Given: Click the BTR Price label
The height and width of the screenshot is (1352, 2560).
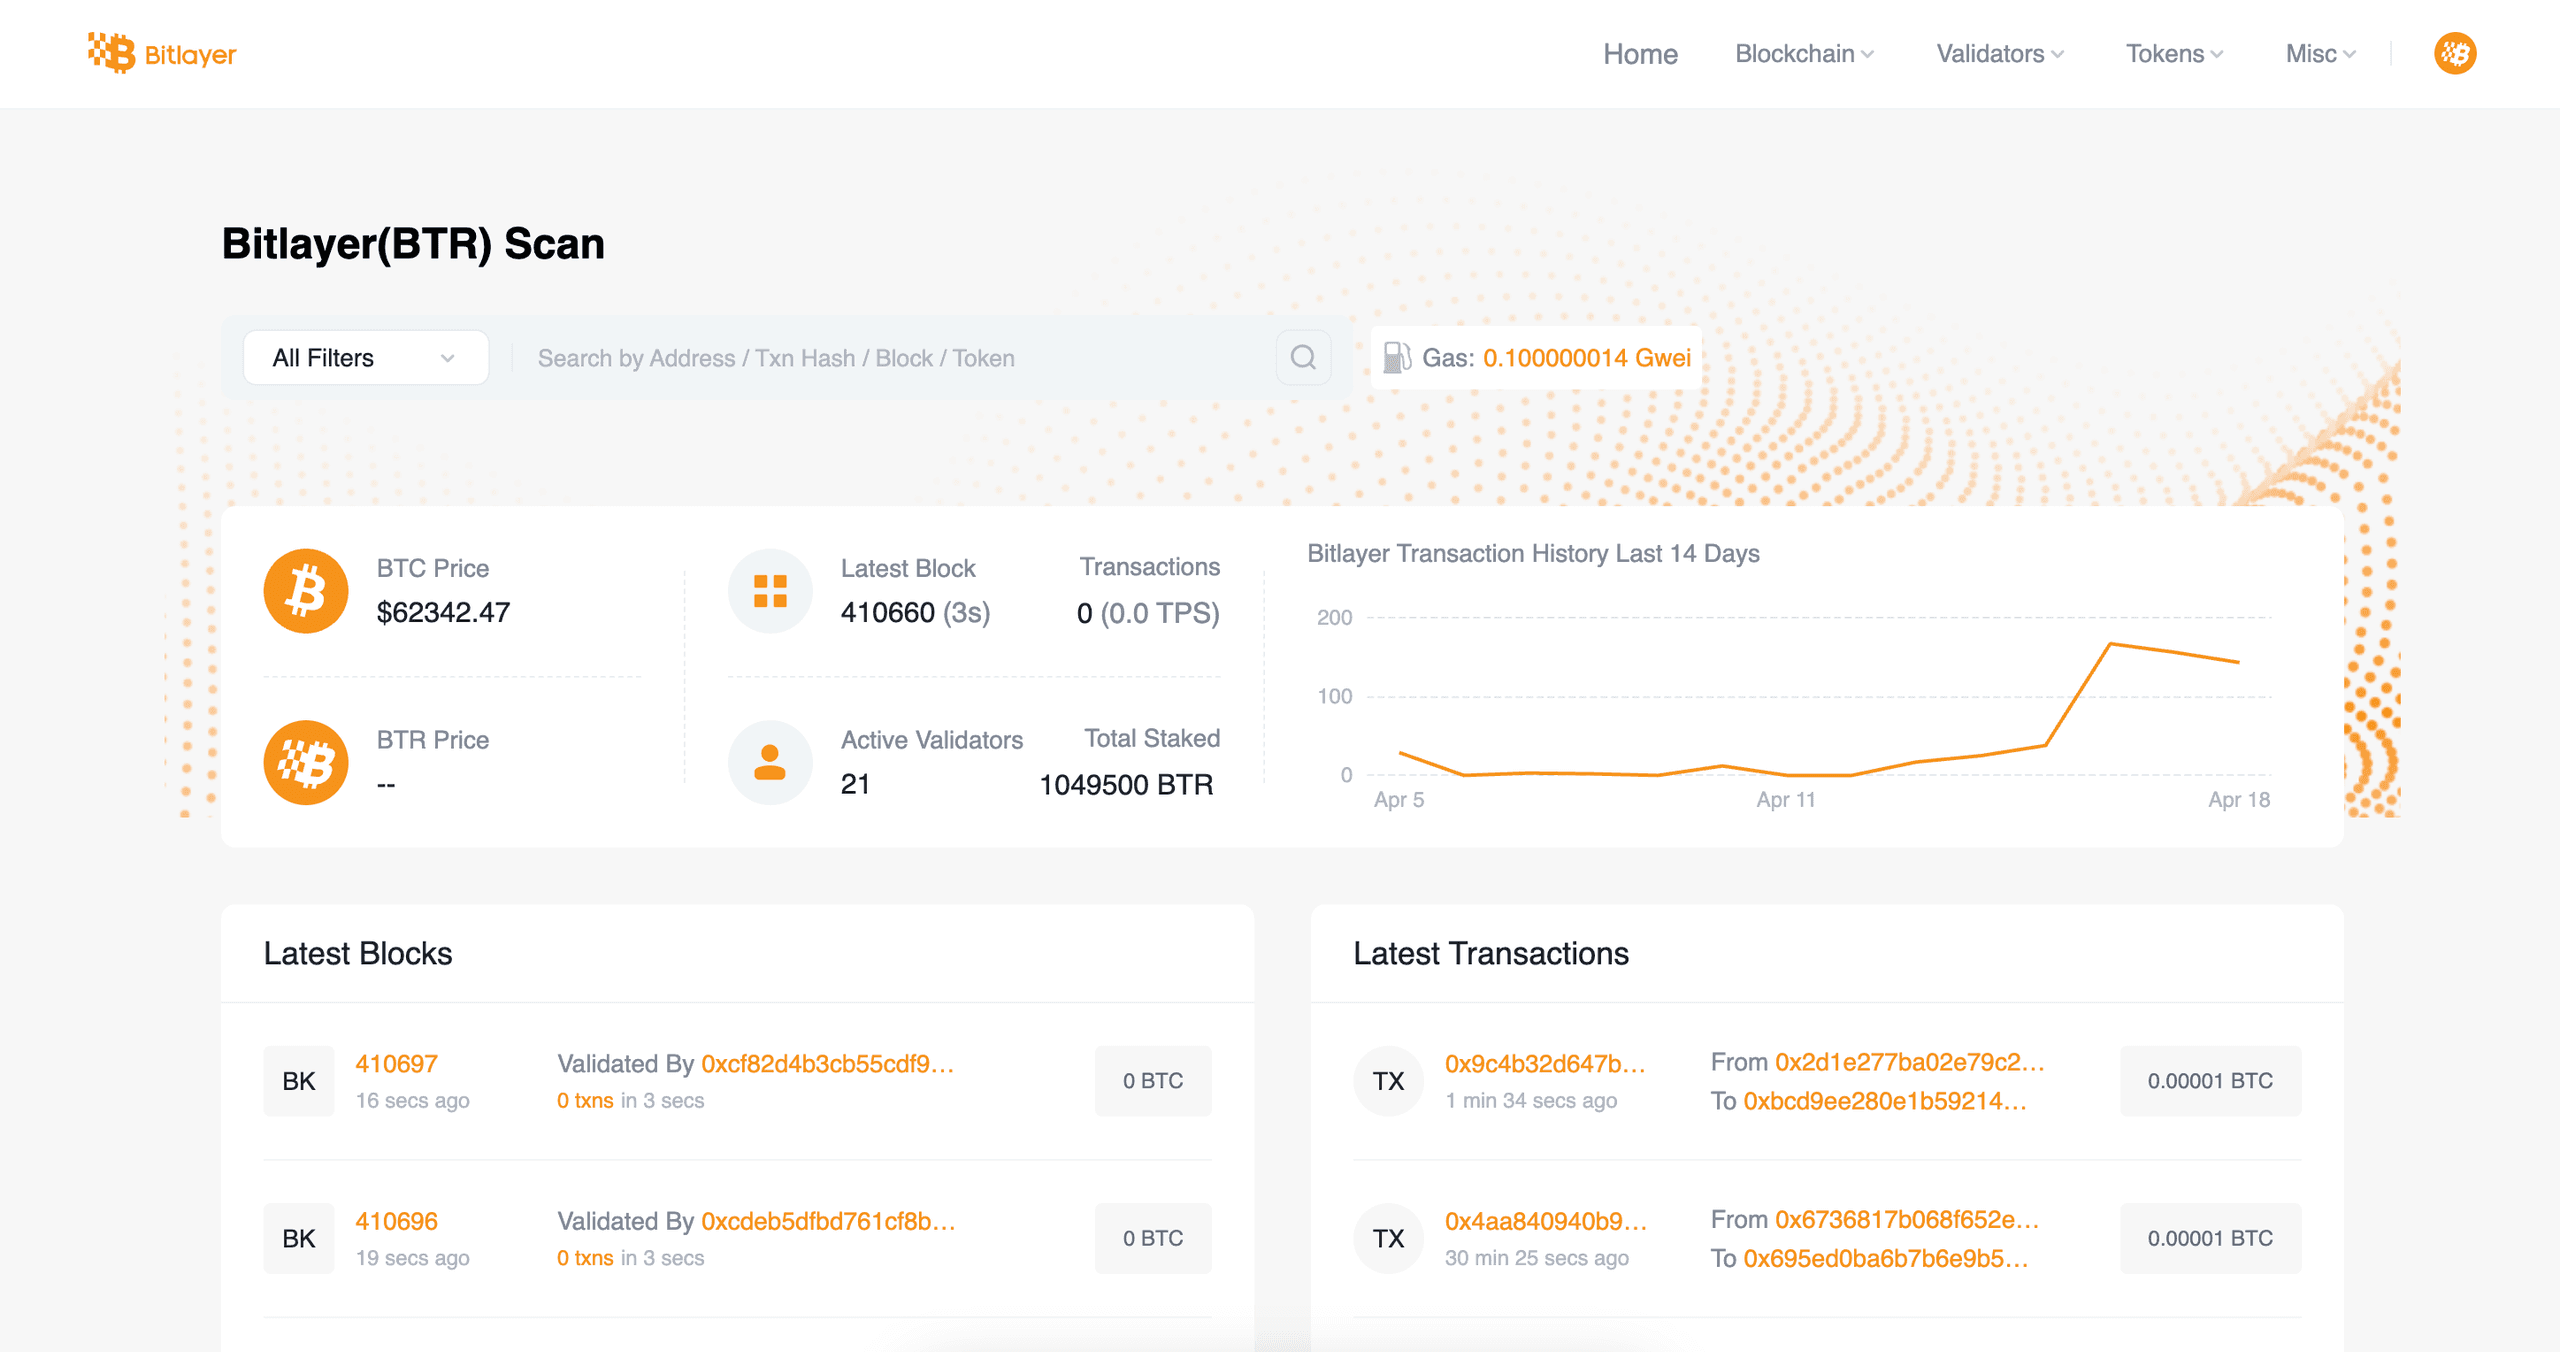Looking at the screenshot, I should [x=433, y=740].
